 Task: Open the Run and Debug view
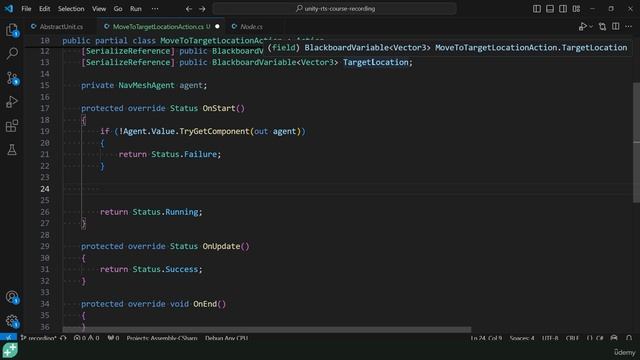pos(12,102)
